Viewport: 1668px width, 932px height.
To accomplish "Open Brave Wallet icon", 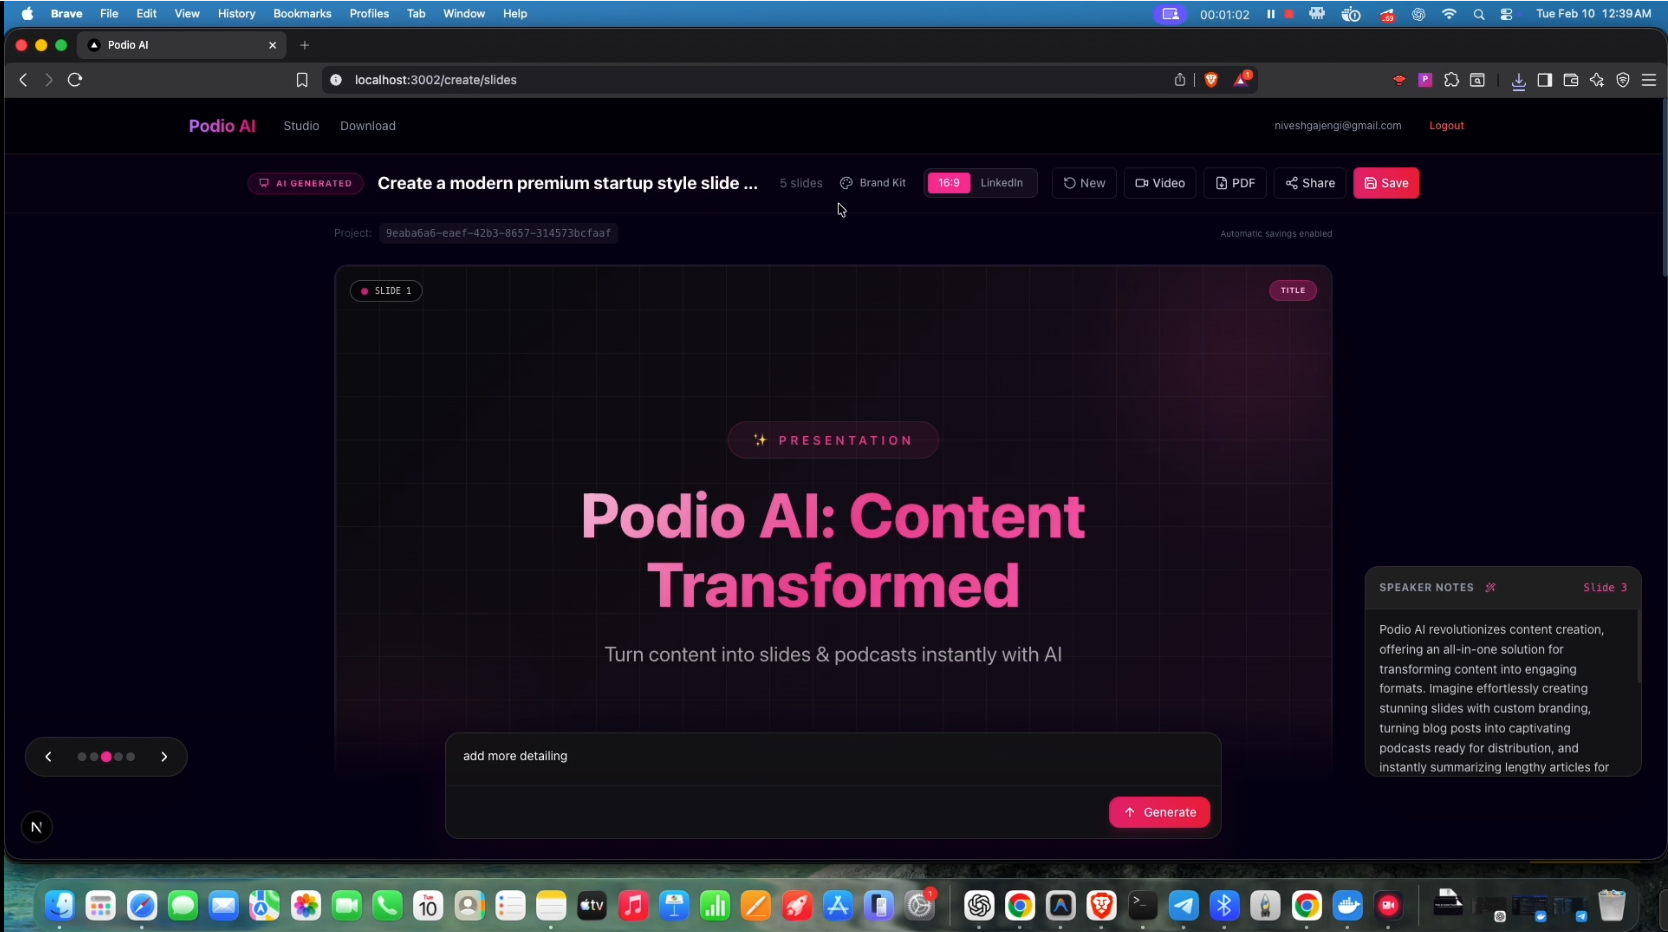I will (x=1570, y=80).
